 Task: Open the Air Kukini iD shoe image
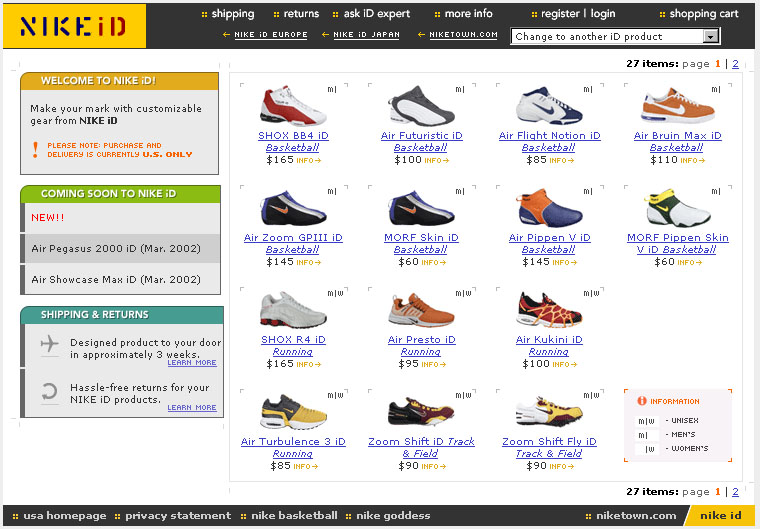549,310
